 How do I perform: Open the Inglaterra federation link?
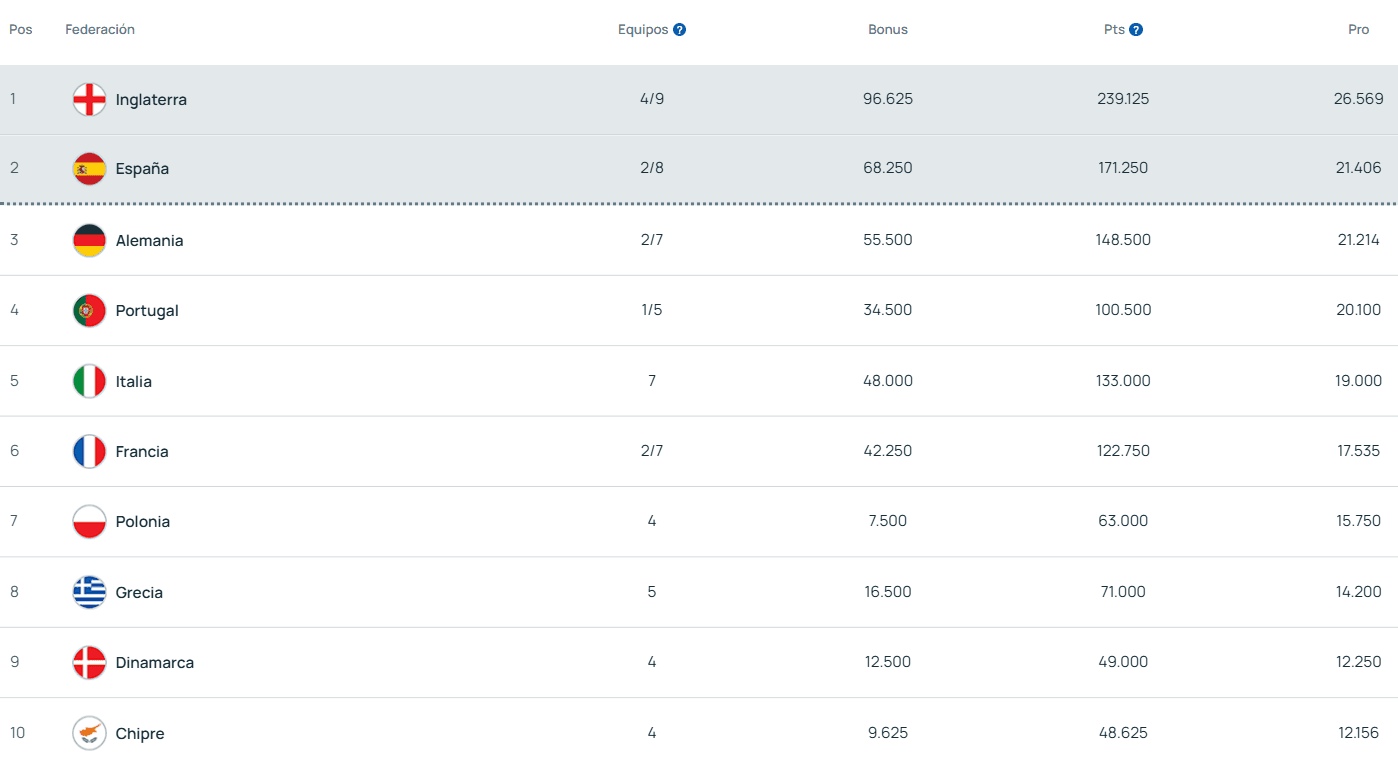151,100
